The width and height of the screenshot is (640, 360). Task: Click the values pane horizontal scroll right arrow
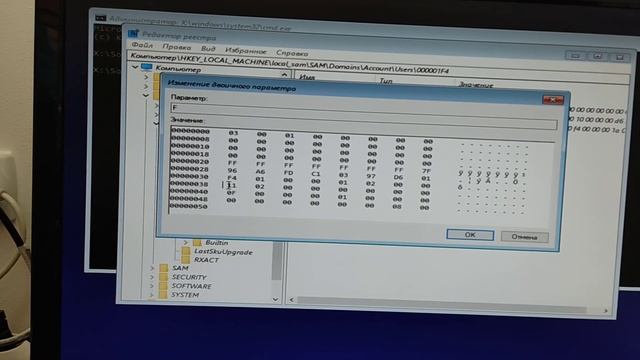point(606,311)
